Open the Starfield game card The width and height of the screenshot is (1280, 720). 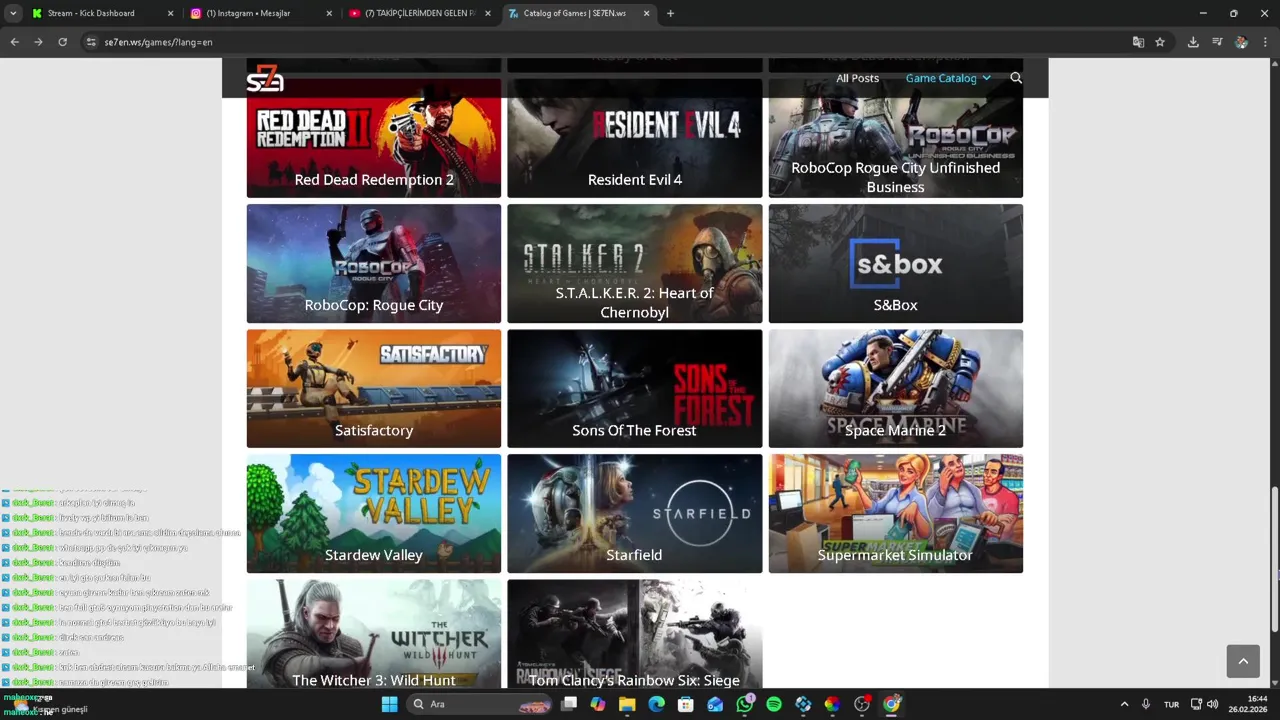(635, 514)
